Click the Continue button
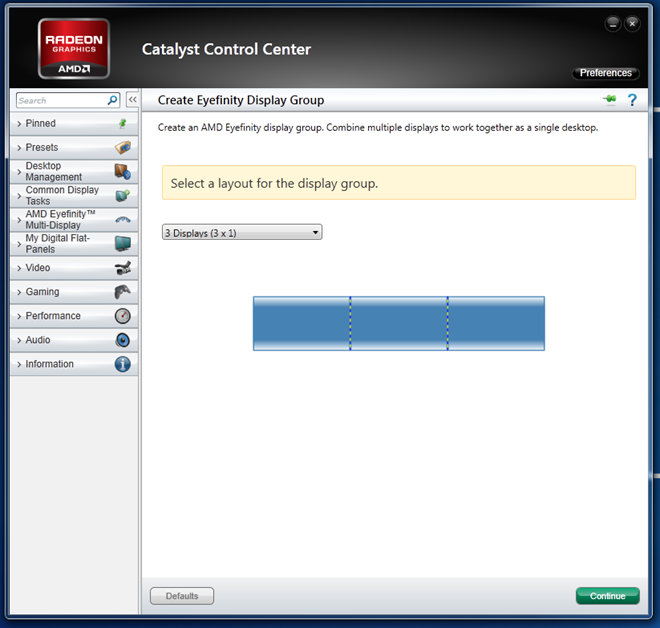This screenshot has width=660, height=628. pos(607,596)
